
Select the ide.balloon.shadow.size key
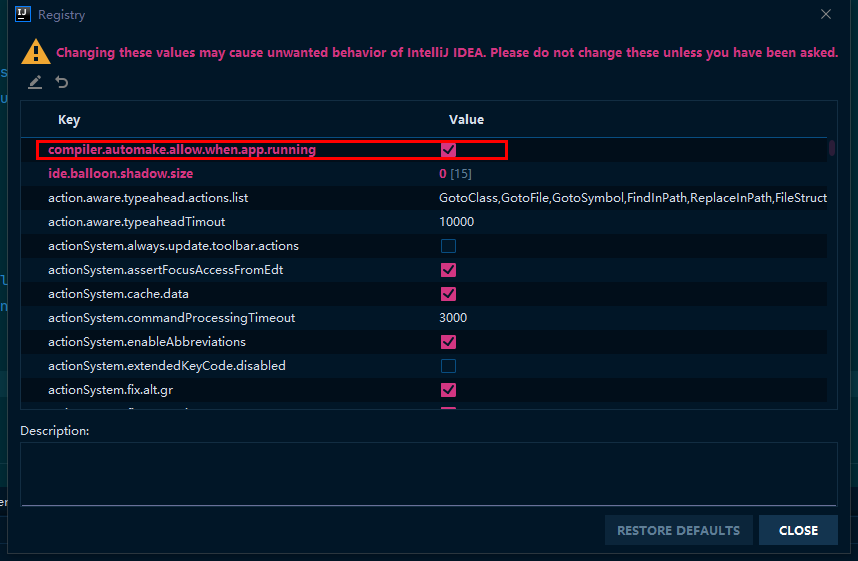pos(120,174)
